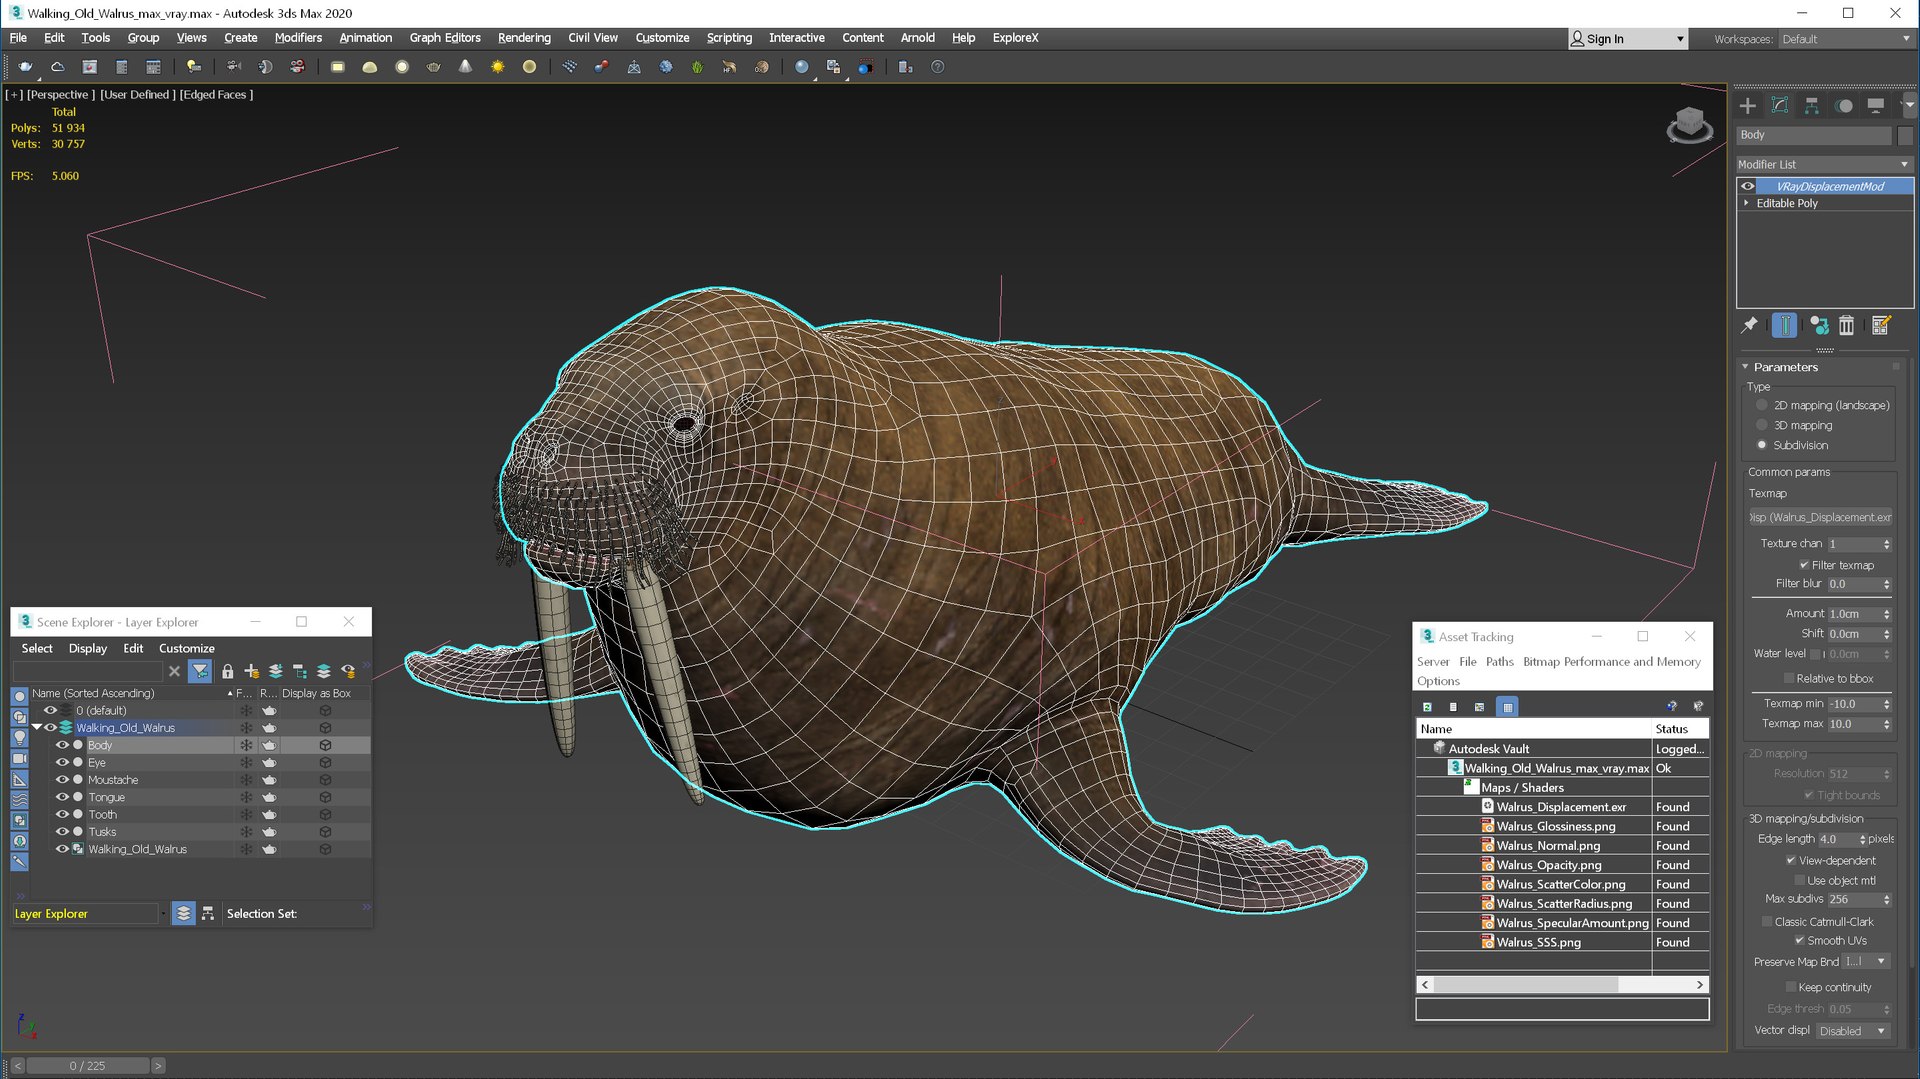Screen dimensions: 1920x1079
Task: Open the Modifier List dropdown
Action: click(x=1824, y=164)
